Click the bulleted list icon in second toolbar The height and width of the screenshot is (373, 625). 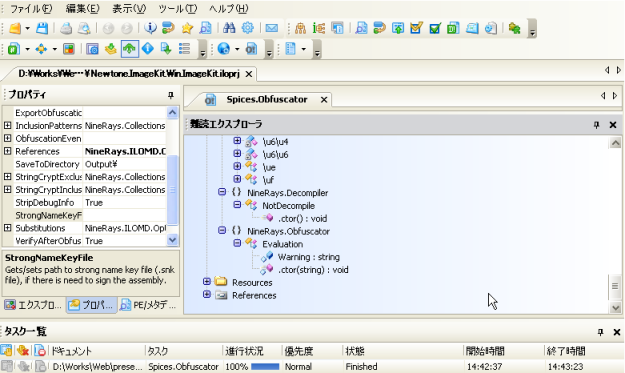tap(184, 49)
